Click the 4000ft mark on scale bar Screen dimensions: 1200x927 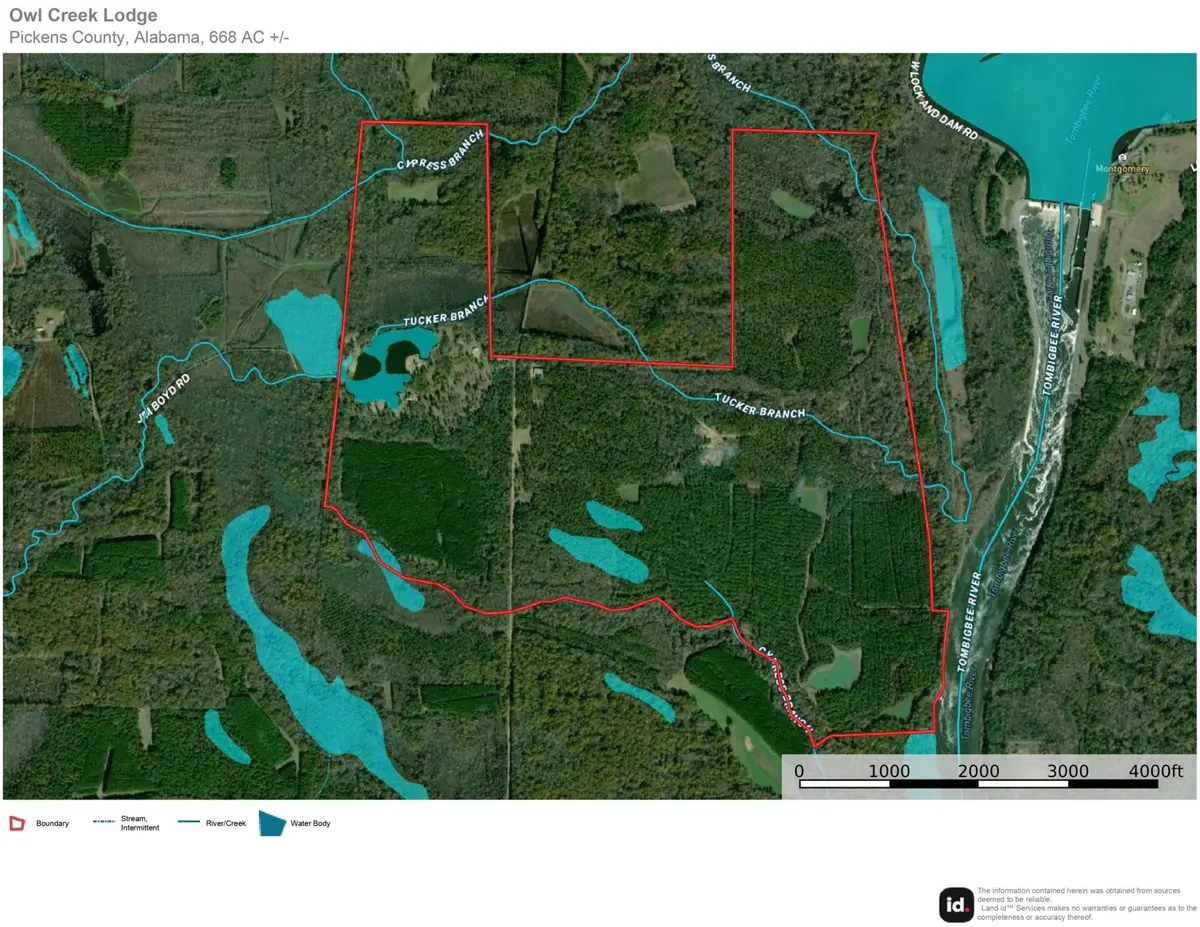(1157, 771)
